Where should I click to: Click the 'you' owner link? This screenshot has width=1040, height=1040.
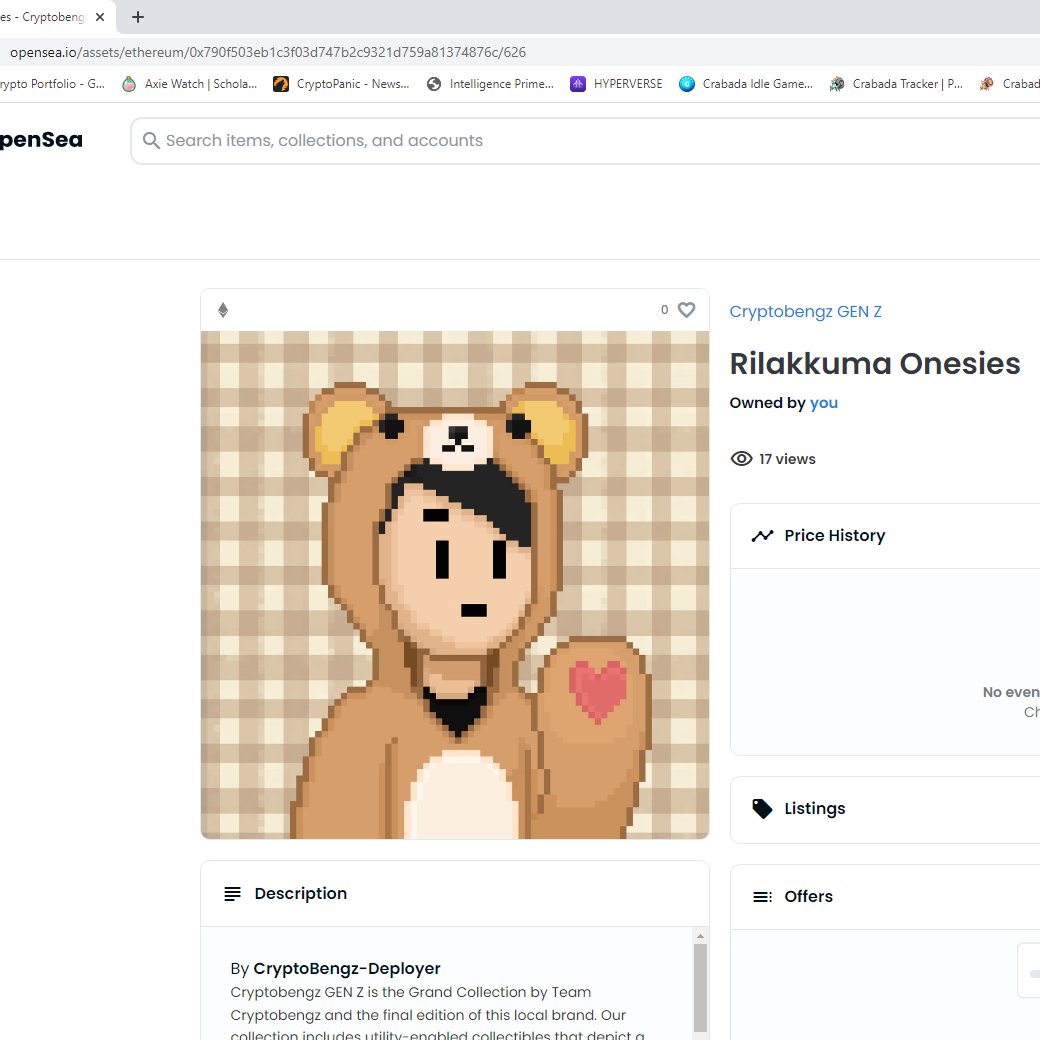(824, 403)
